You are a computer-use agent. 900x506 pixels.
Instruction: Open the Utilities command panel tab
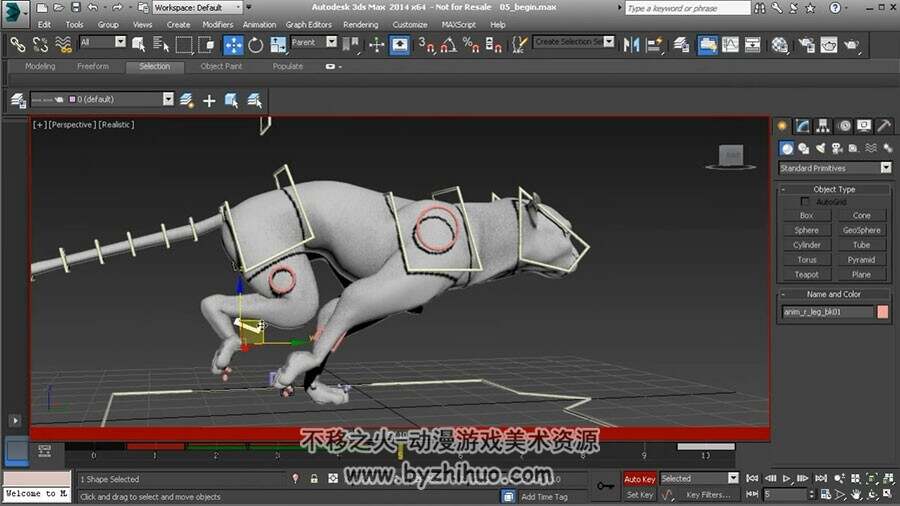885,126
